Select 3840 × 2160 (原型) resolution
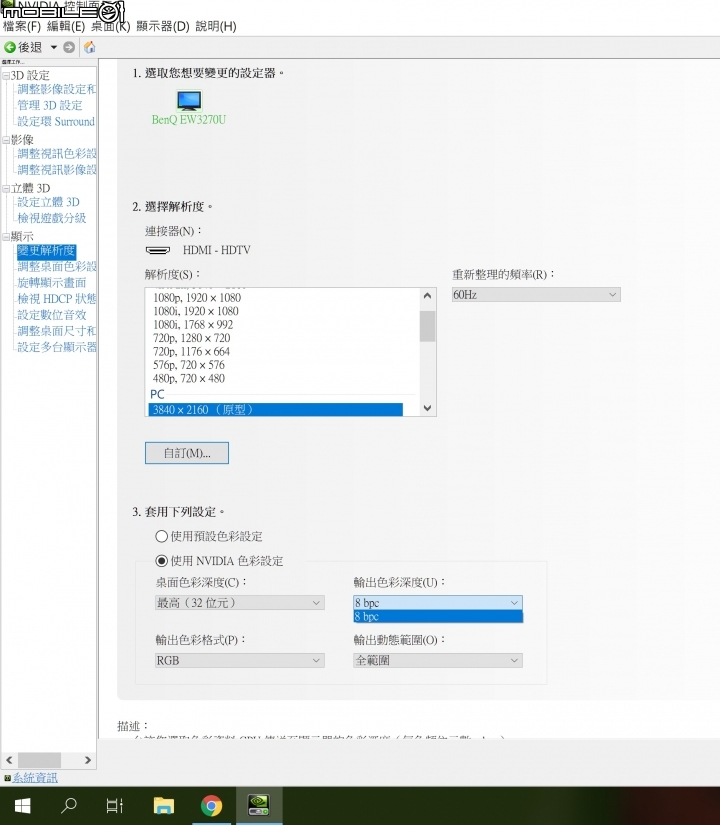Screen dimensions: 720x825 pyautogui.click(x=276, y=410)
